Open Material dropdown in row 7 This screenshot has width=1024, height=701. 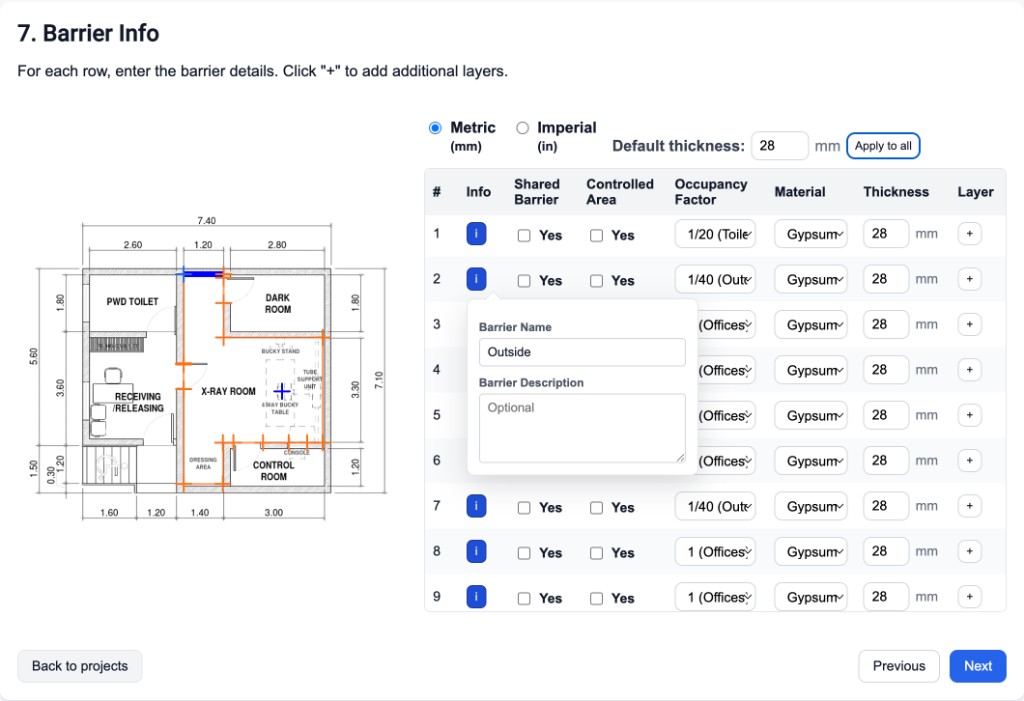[811, 506]
